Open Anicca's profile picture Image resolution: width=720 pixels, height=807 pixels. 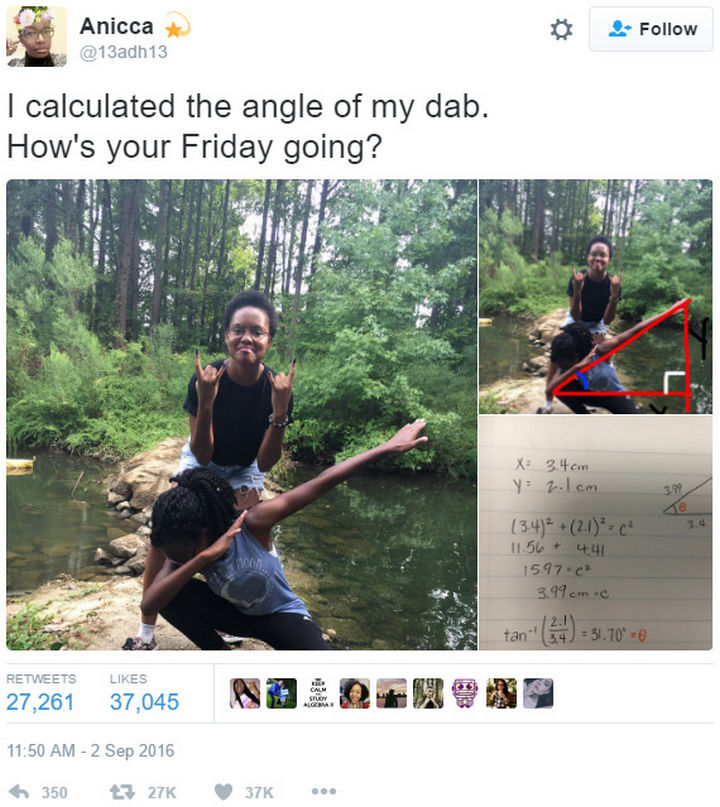point(37,37)
